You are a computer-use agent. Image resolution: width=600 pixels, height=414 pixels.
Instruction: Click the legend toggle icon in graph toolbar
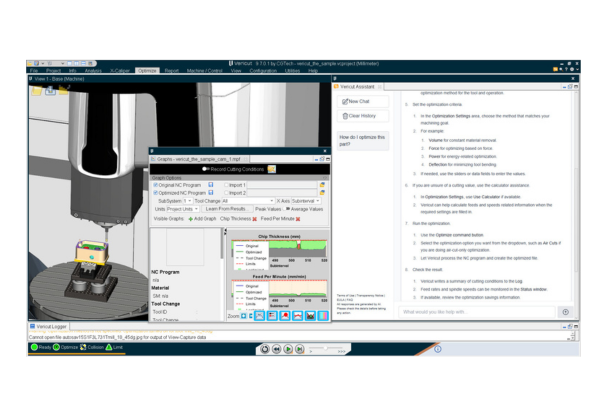tap(272, 316)
